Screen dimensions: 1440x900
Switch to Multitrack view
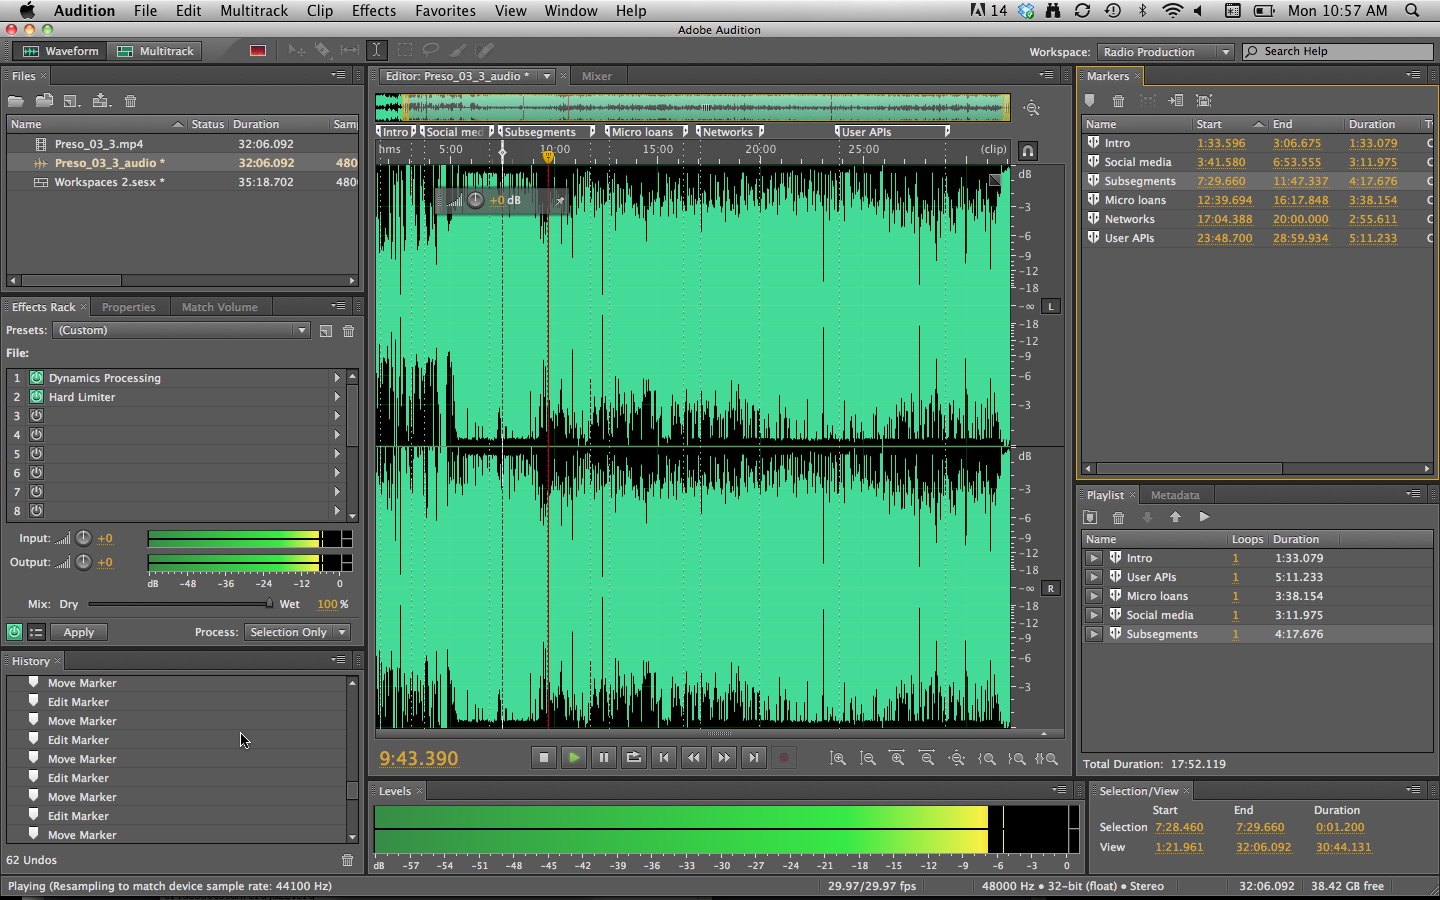coord(156,50)
